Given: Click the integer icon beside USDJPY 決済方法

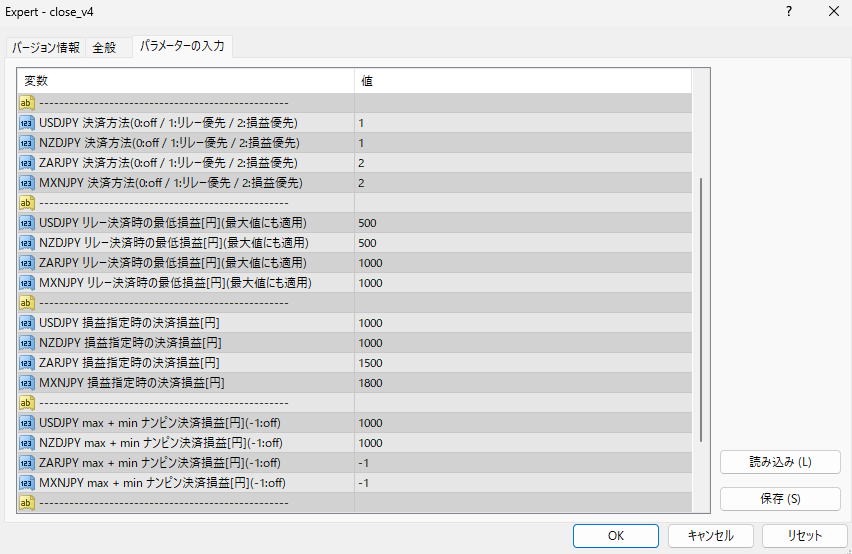Looking at the screenshot, I should tap(27, 123).
